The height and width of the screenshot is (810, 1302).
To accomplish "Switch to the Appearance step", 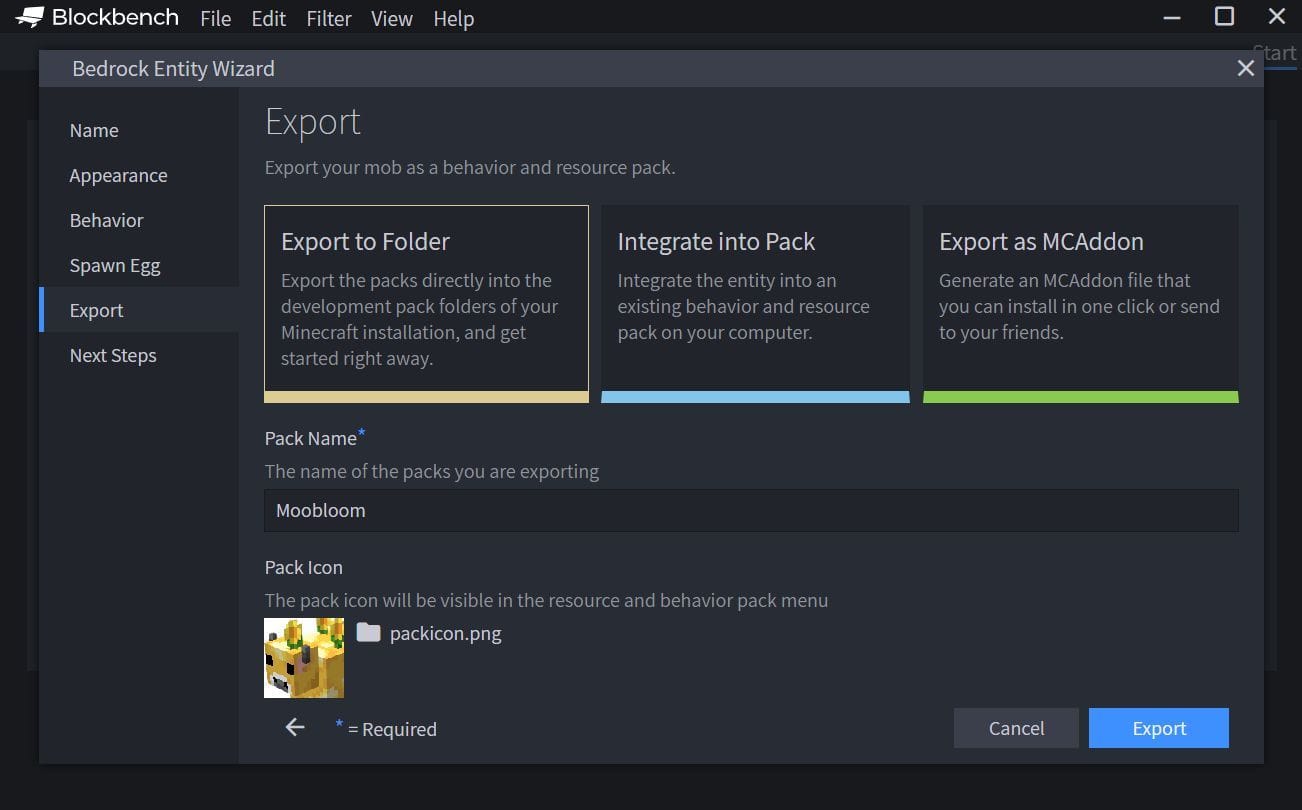I will click(118, 175).
